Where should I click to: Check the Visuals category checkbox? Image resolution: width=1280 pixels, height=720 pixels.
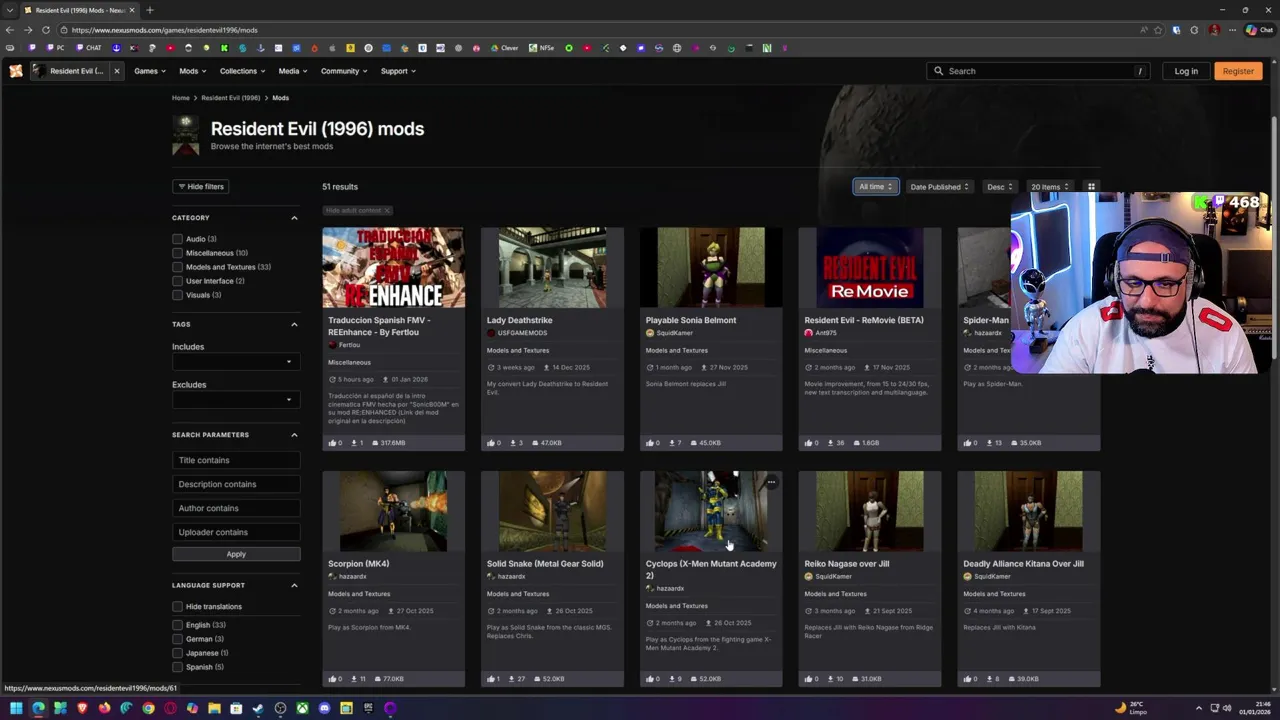(177, 295)
